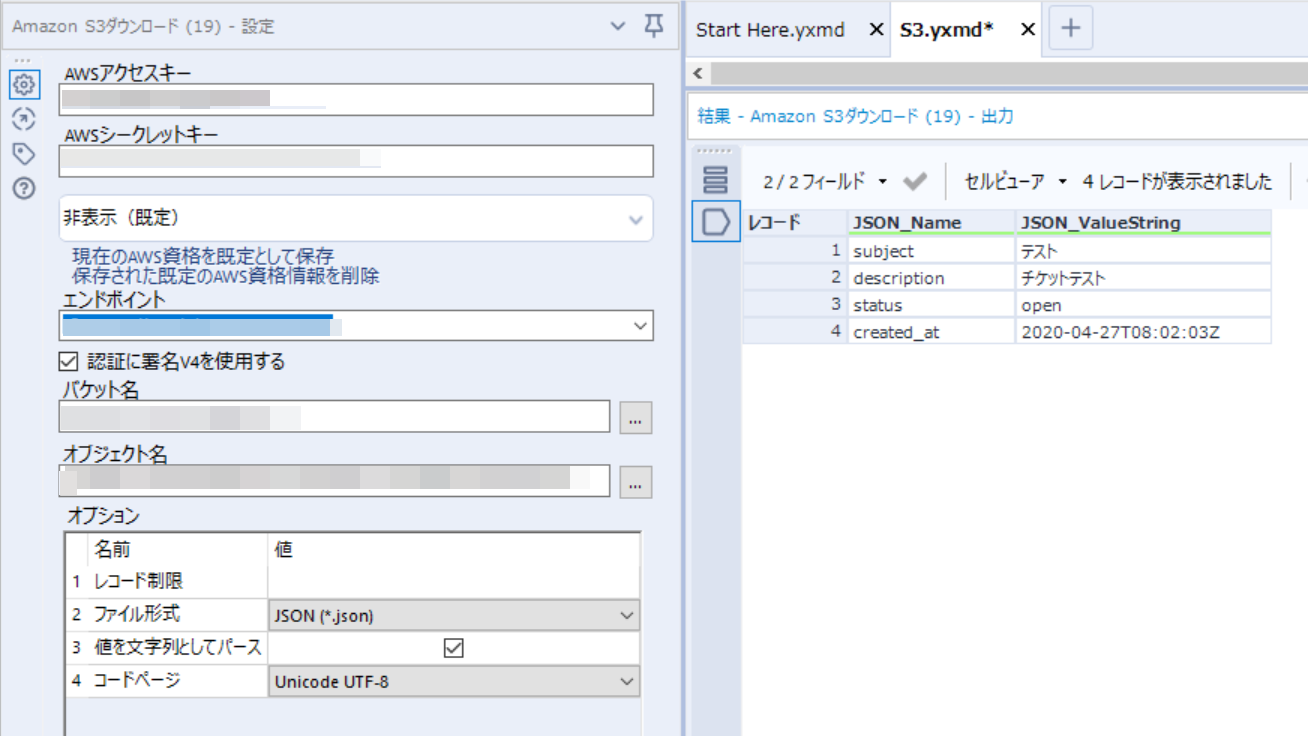Apply data manipulations with the checkmark icon
1308x736 pixels.
tap(916, 181)
